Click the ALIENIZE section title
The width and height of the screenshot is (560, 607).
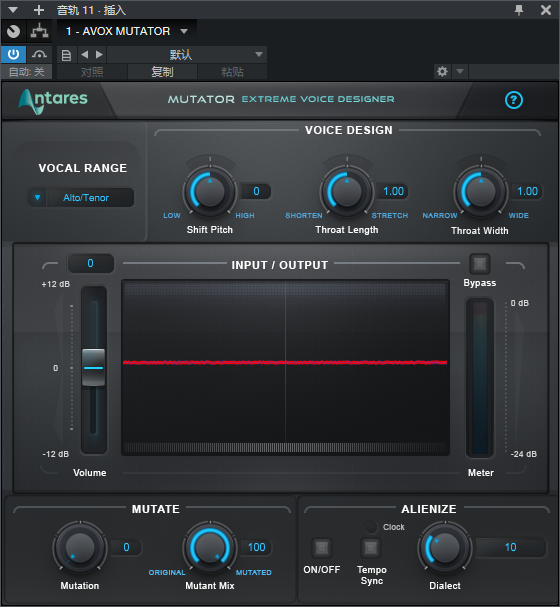coord(429,509)
